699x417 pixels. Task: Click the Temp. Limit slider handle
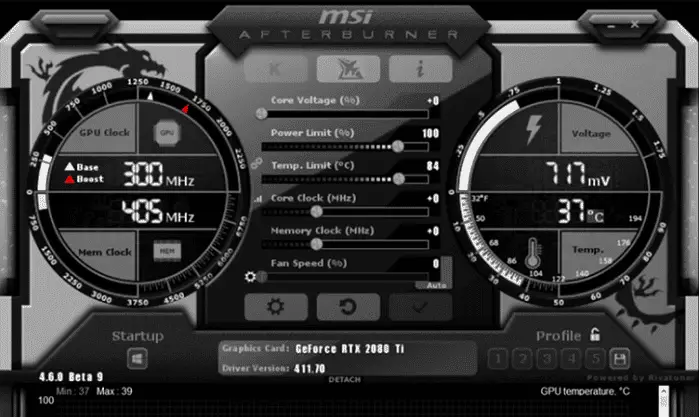(x=399, y=179)
